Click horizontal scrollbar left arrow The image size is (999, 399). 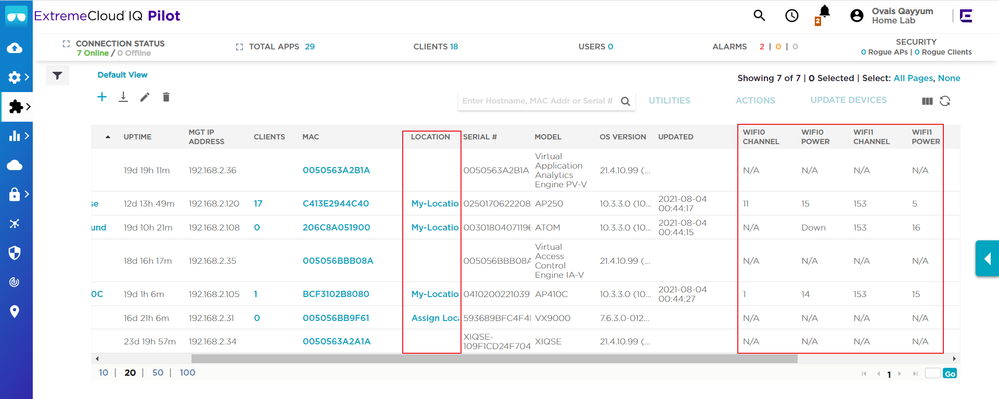click(96, 359)
